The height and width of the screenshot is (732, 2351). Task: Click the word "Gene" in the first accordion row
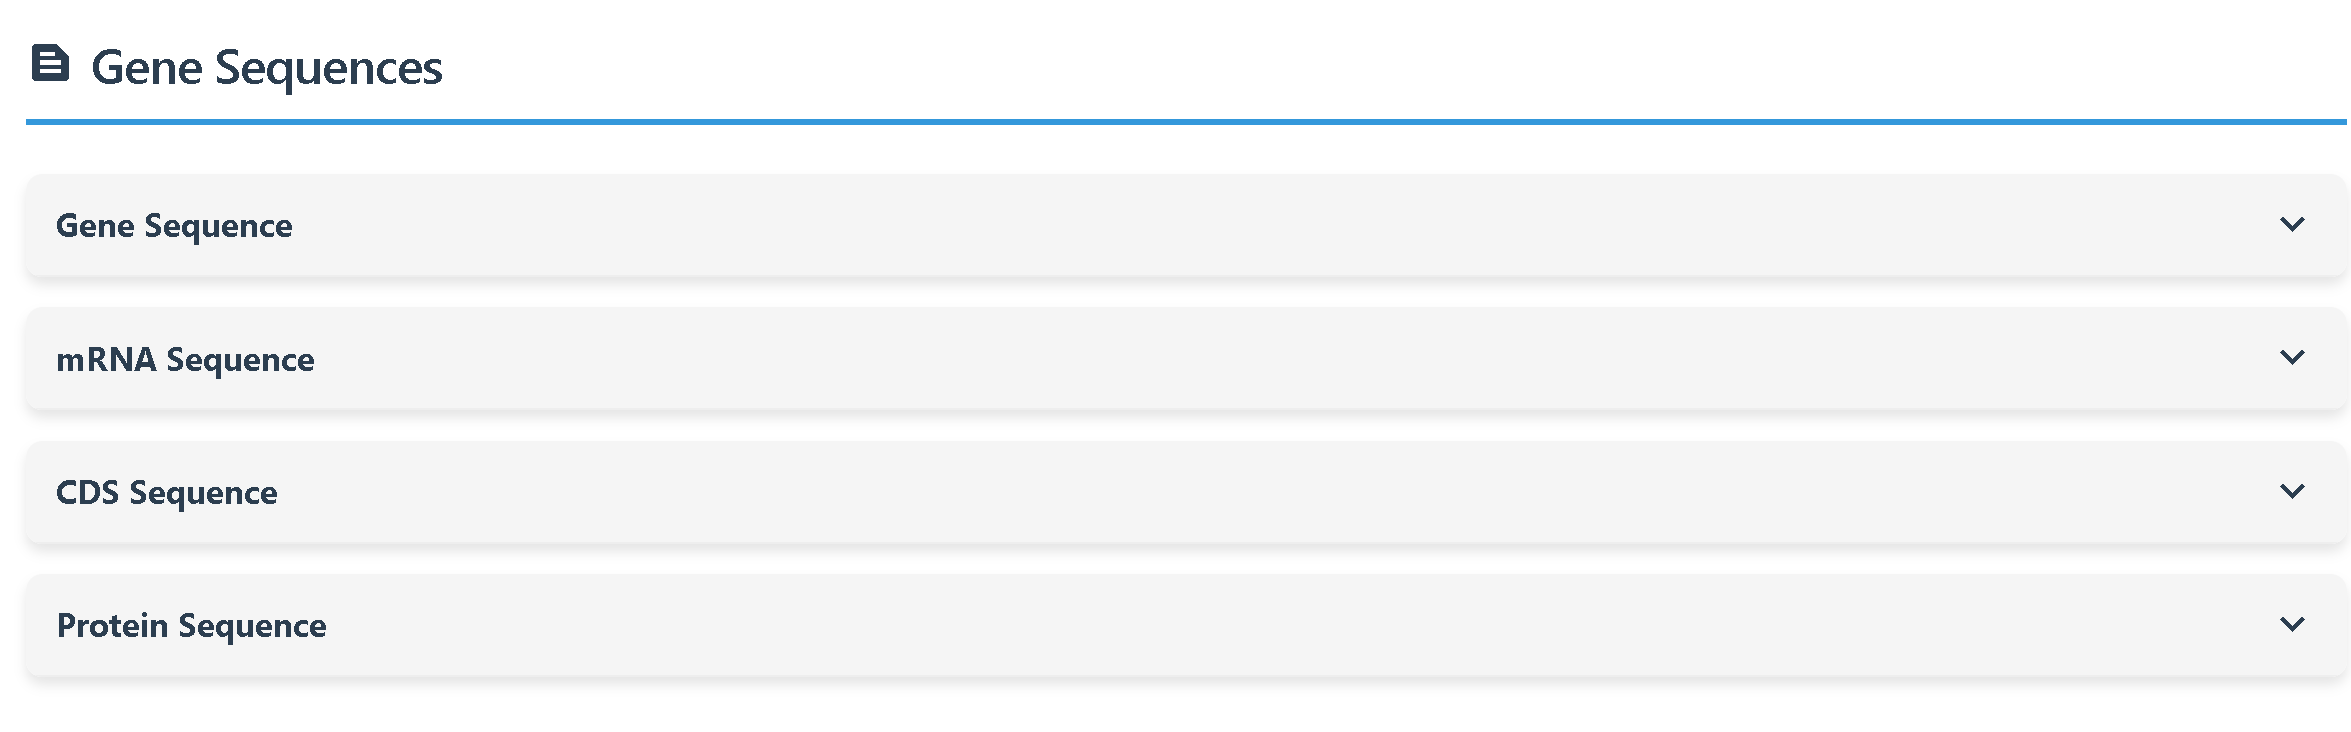95,226
